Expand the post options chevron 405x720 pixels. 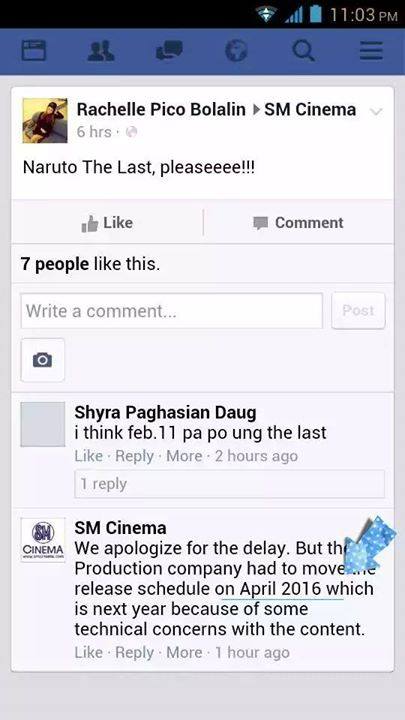pos(376,112)
